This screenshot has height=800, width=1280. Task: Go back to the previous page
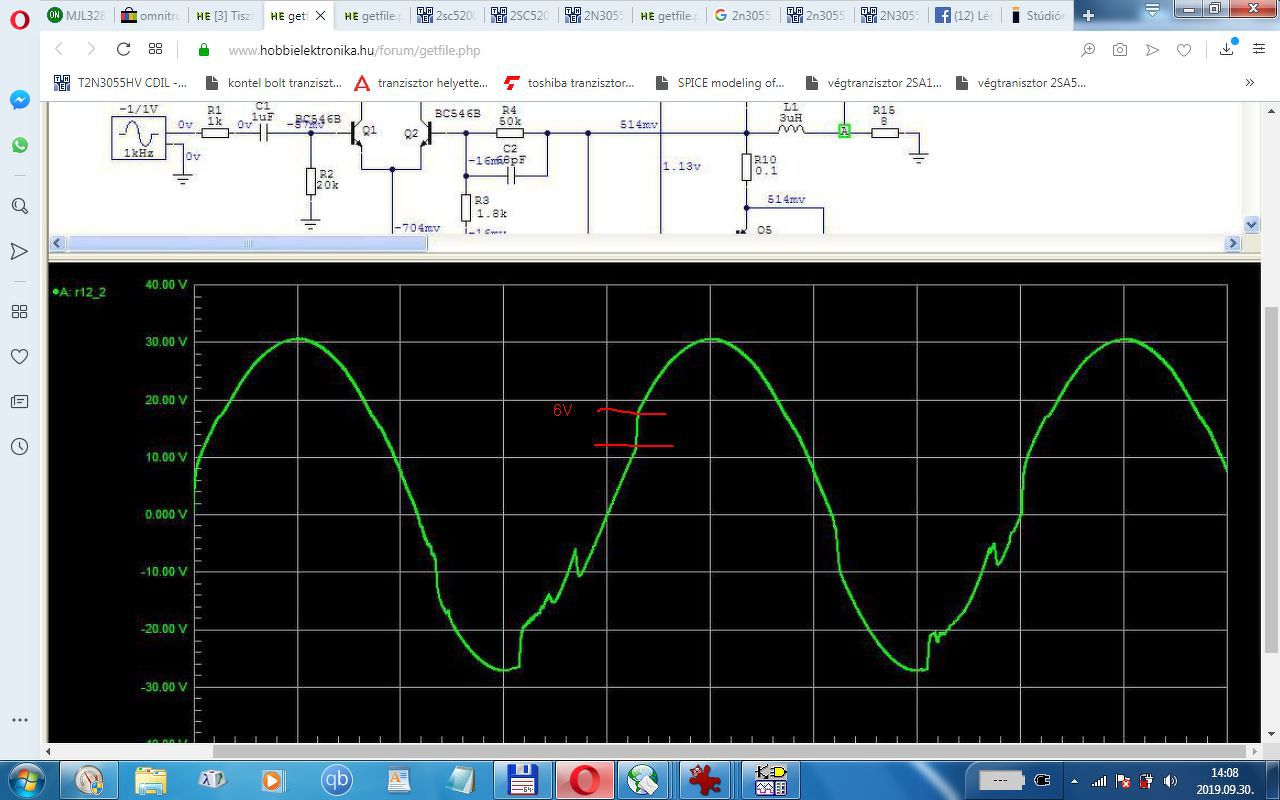pos(59,49)
